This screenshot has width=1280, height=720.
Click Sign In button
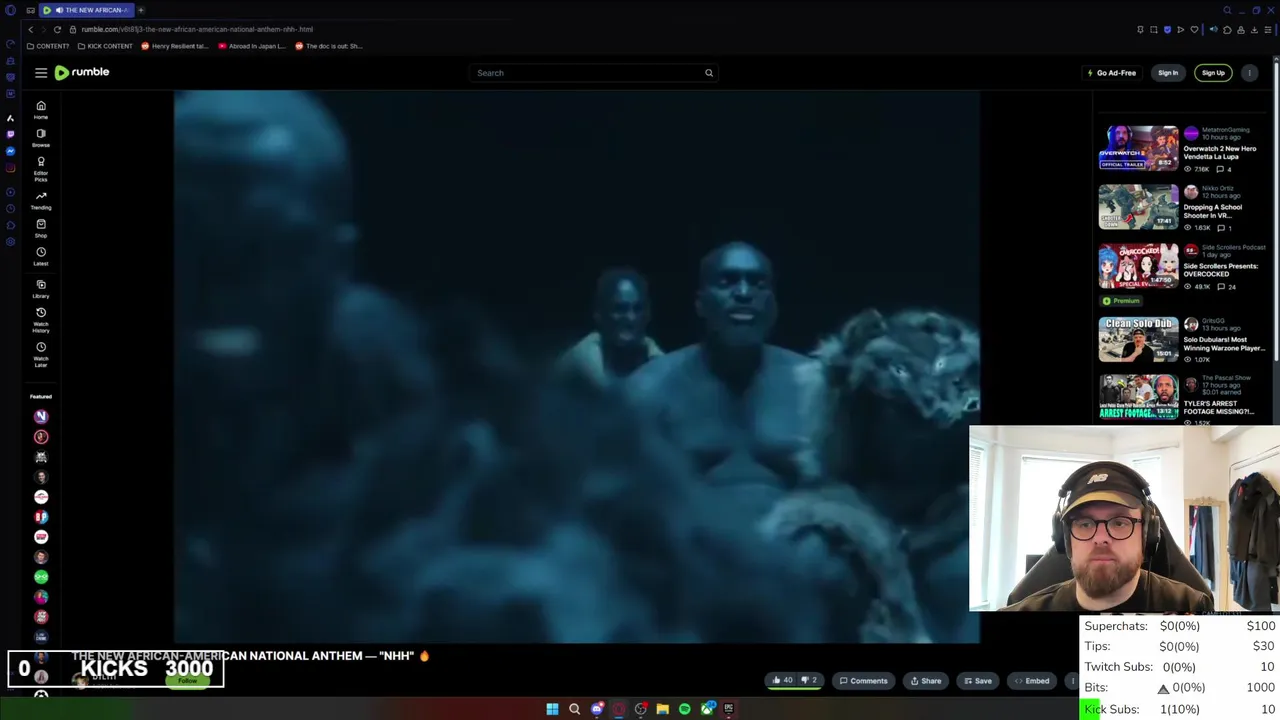1168,73
